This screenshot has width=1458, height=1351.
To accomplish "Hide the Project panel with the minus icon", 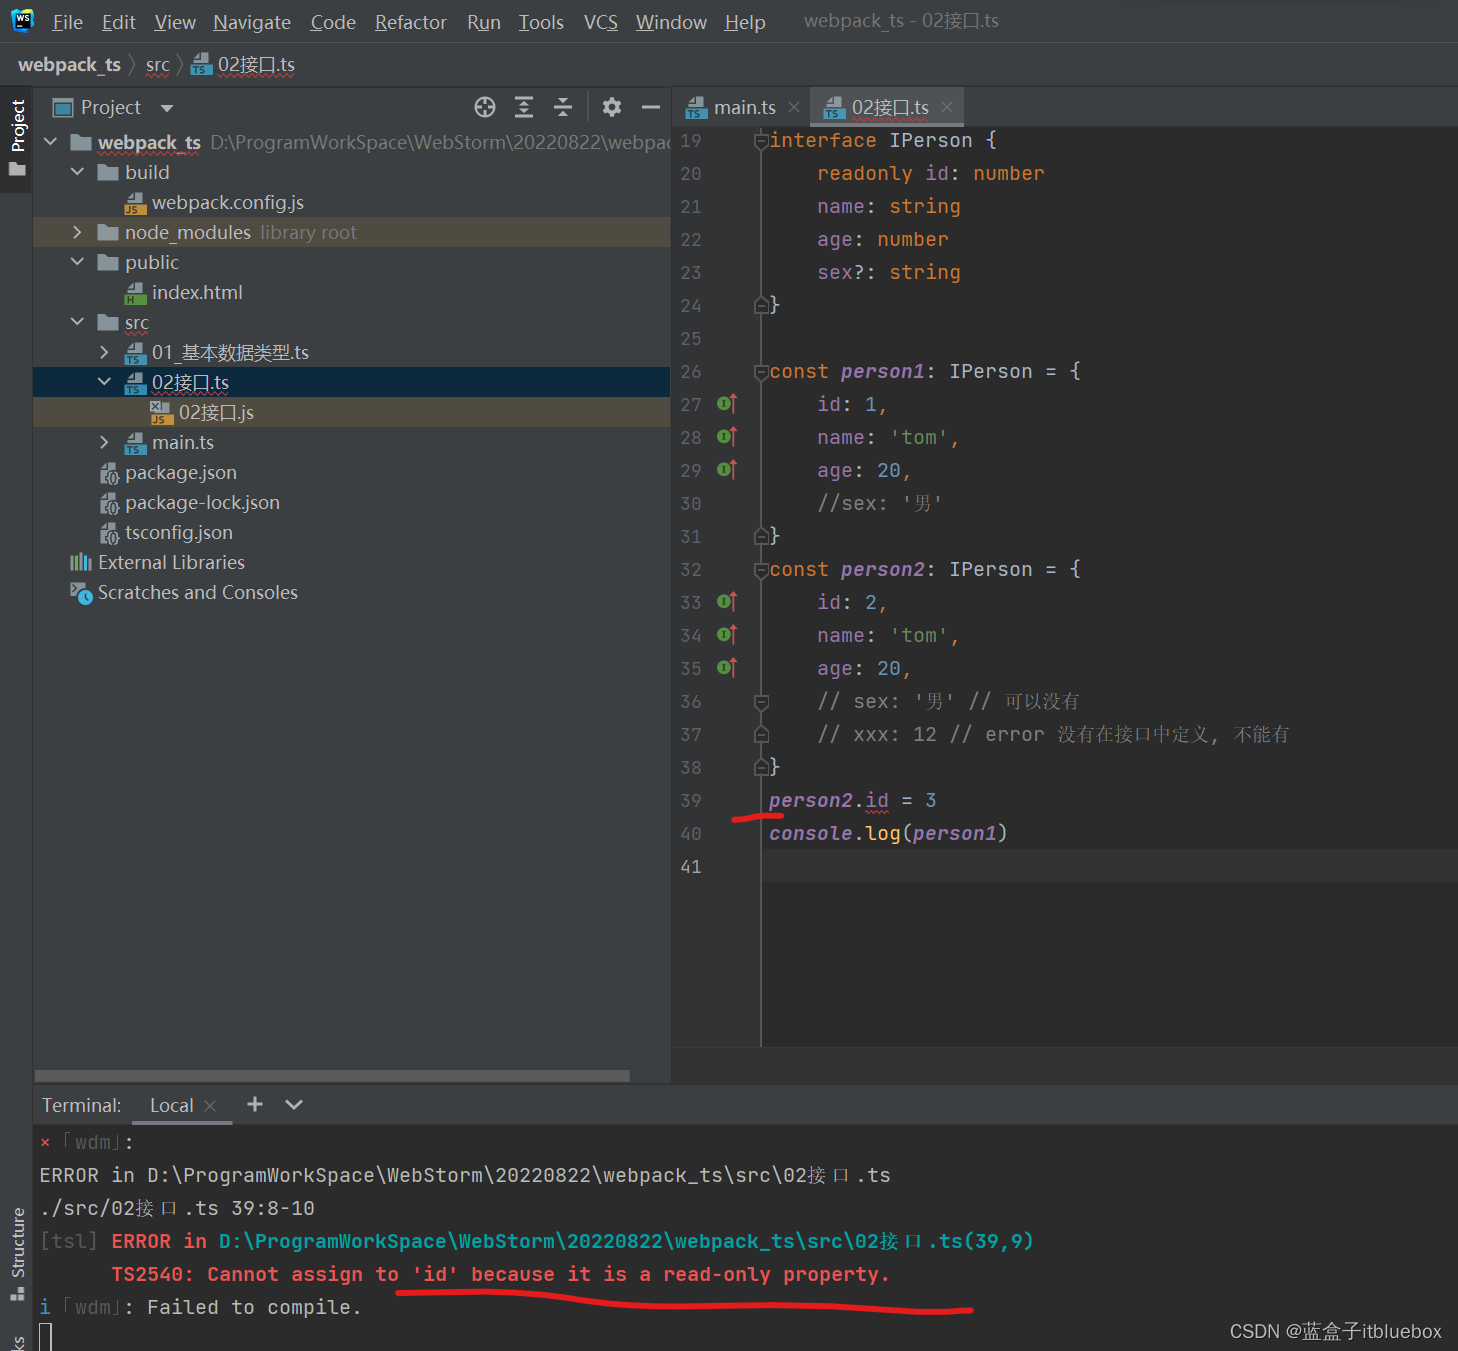I will click(651, 107).
